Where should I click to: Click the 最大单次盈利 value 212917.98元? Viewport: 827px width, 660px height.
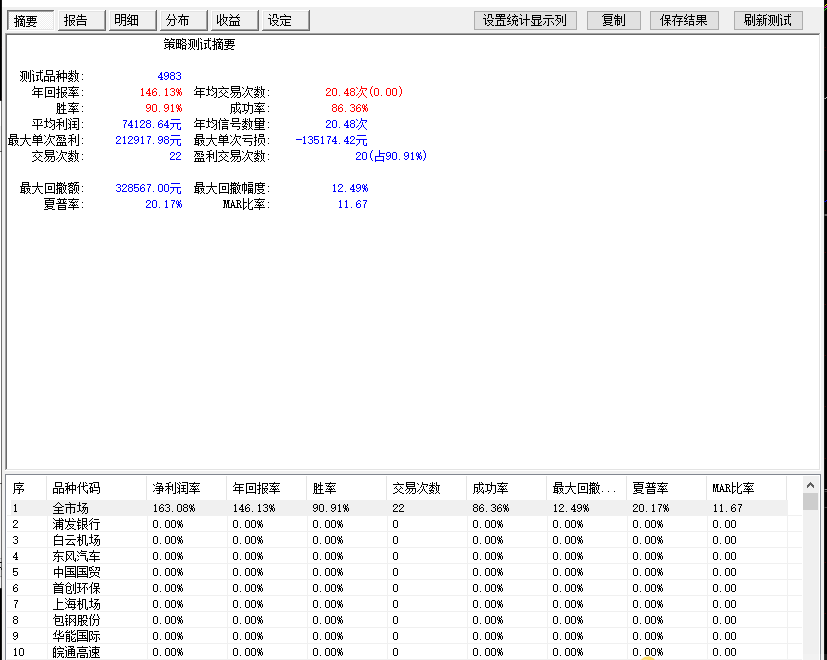pos(148,140)
